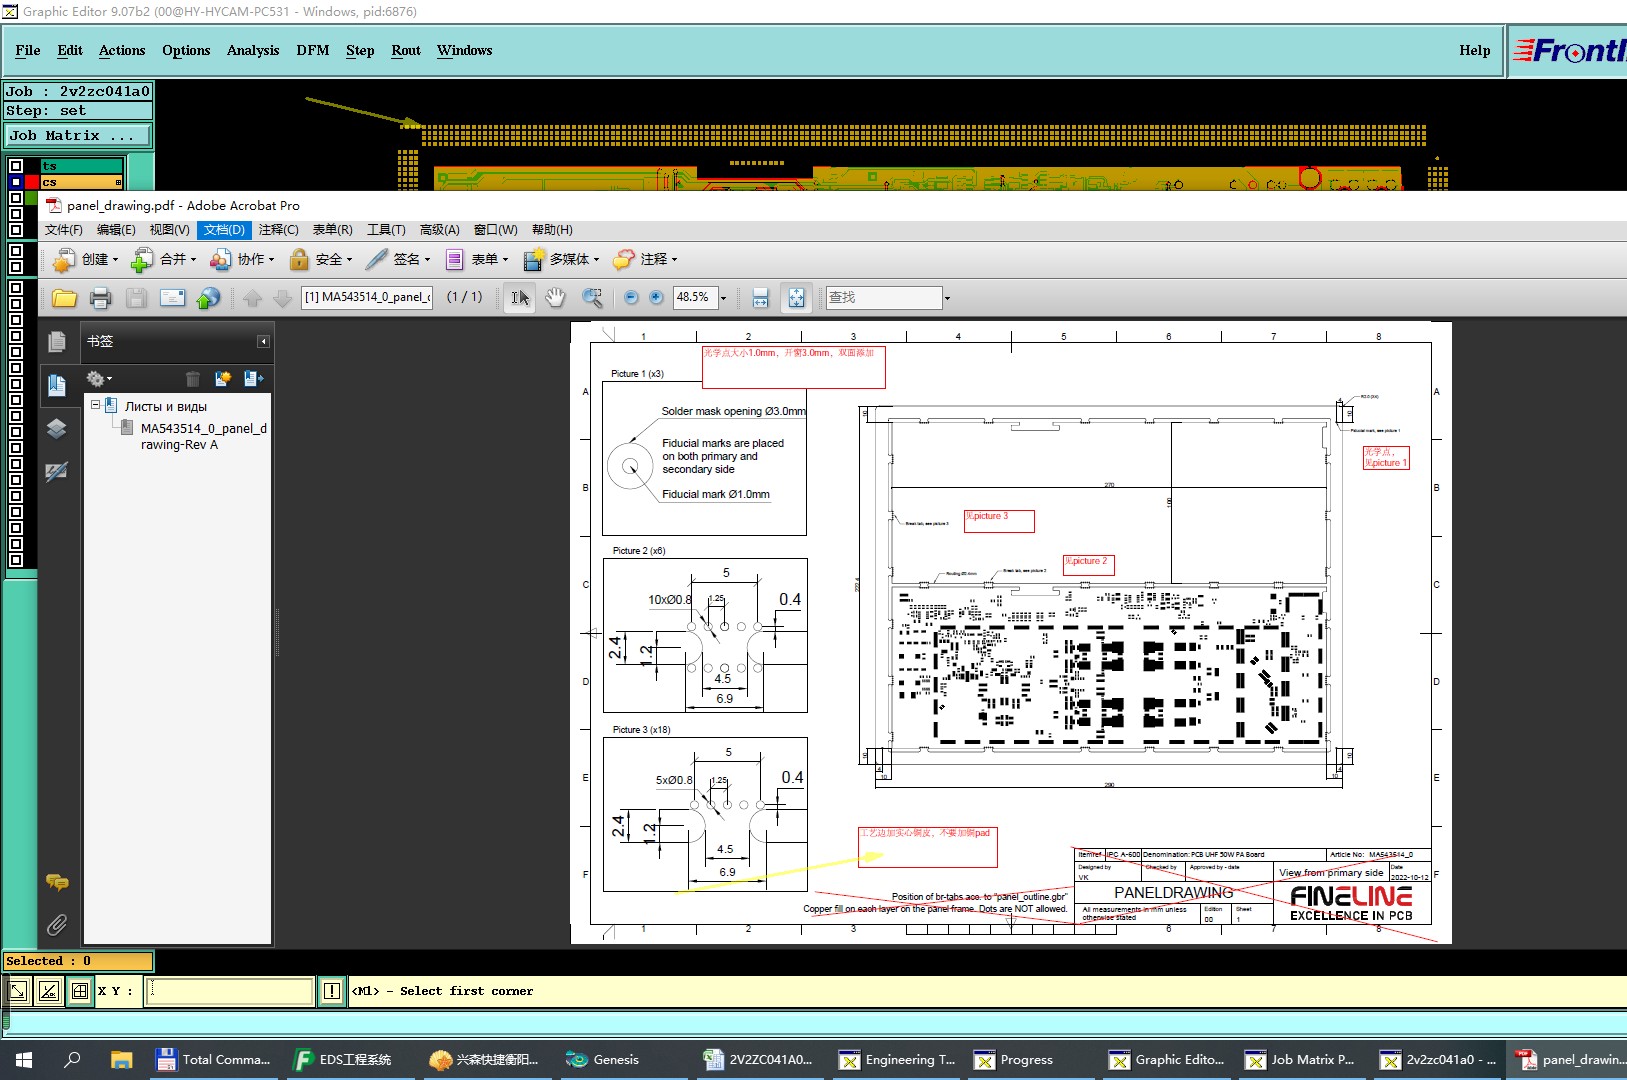Click the email envelope icon
Screen dimensions: 1627x1080
pos(173,297)
